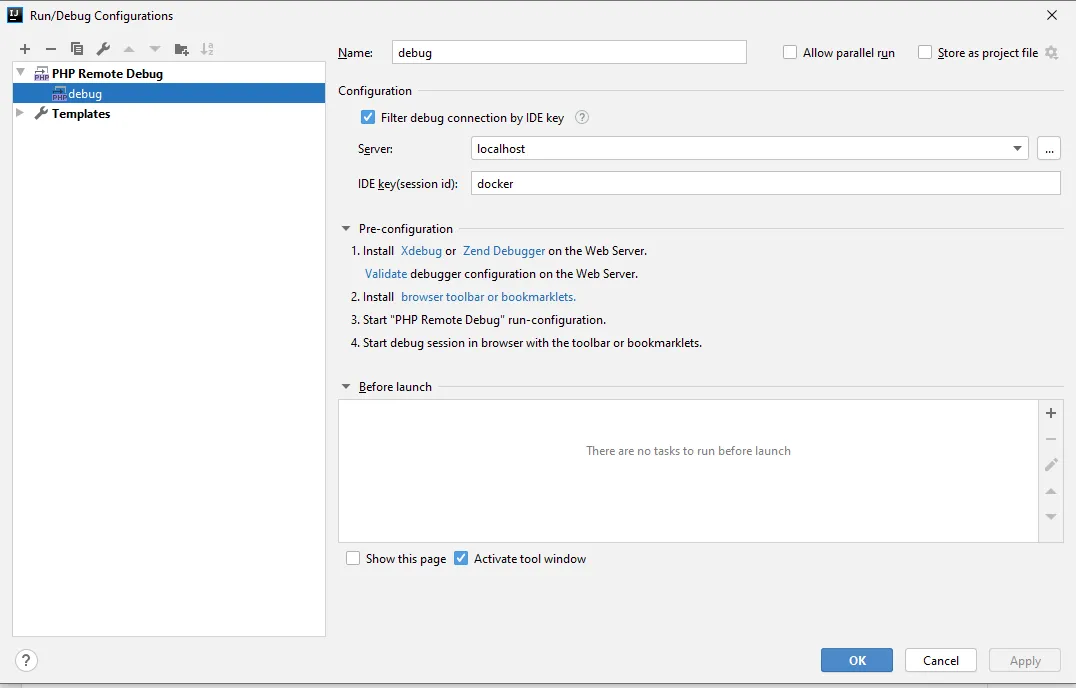Add a new run configuration with plus icon
This screenshot has height=688, width=1076.
(x=25, y=49)
